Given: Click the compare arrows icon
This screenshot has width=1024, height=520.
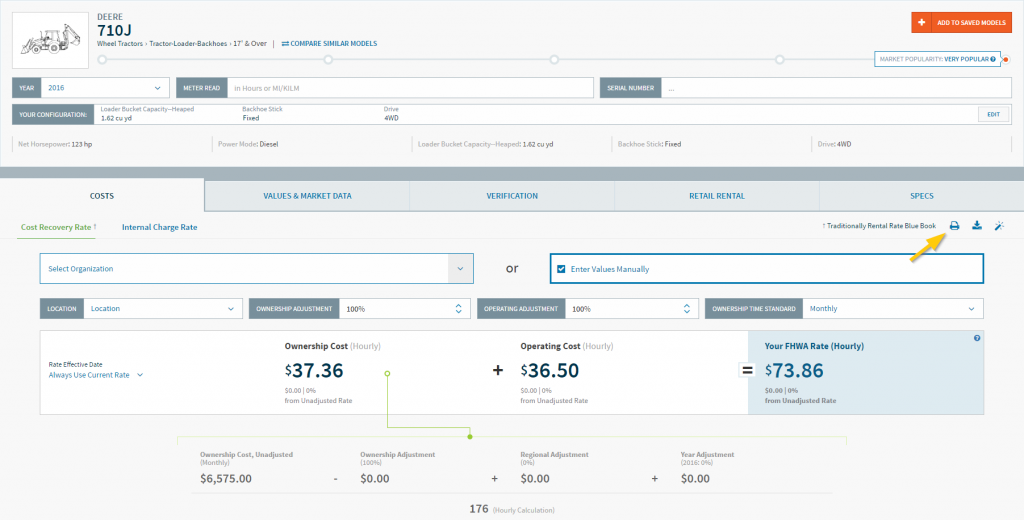Looking at the screenshot, I should click(x=285, y=44).
